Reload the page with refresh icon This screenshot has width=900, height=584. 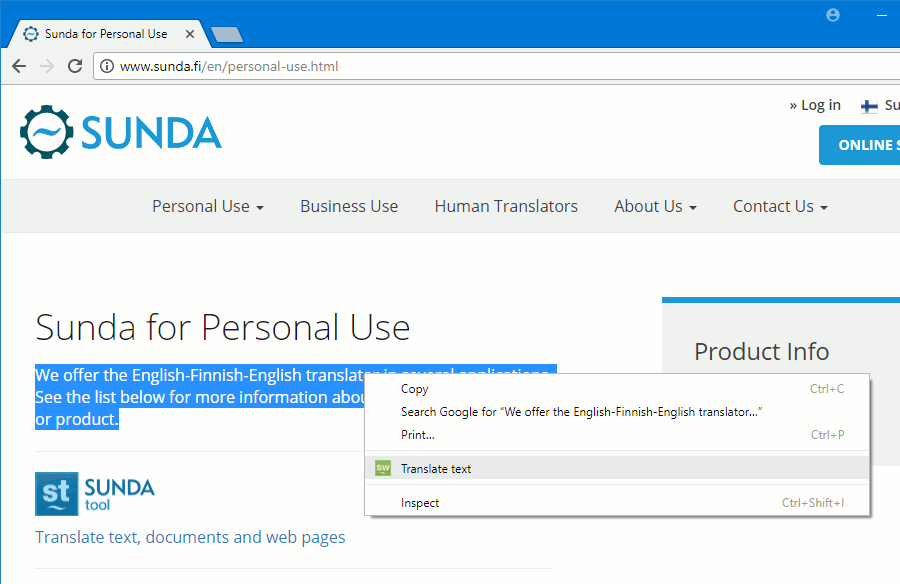pyautogui.click(x=75, y=66)
